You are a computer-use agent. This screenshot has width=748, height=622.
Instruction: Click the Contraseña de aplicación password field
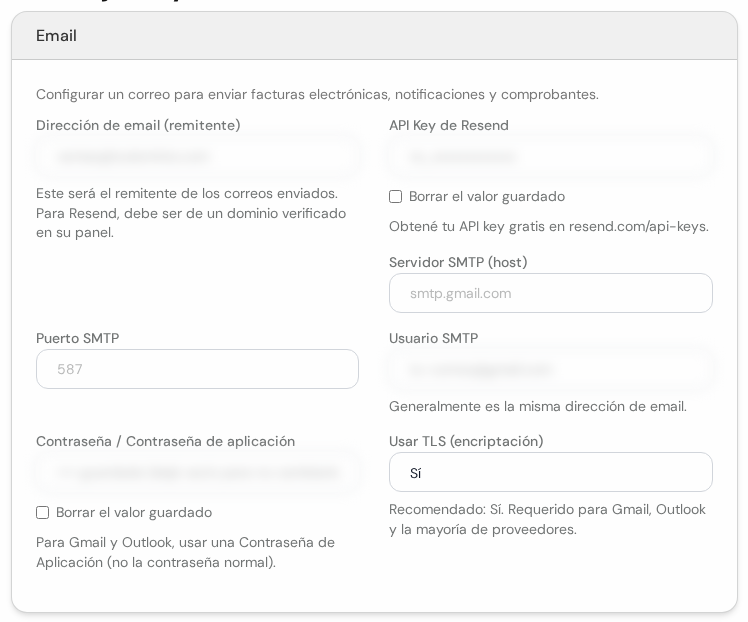197,472
